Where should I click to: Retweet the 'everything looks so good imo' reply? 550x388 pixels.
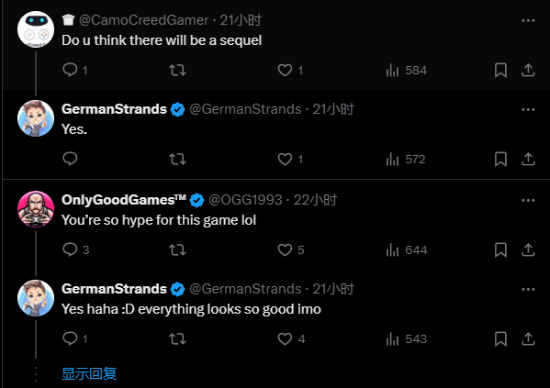point(177,339)
